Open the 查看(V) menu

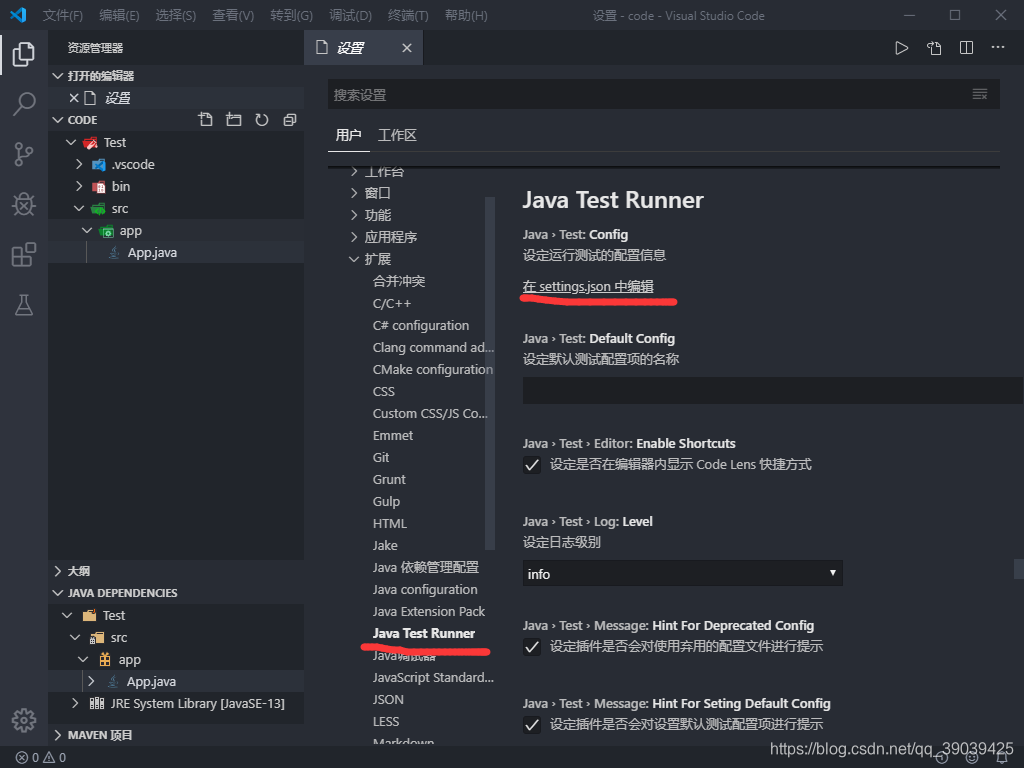point(233,15)
